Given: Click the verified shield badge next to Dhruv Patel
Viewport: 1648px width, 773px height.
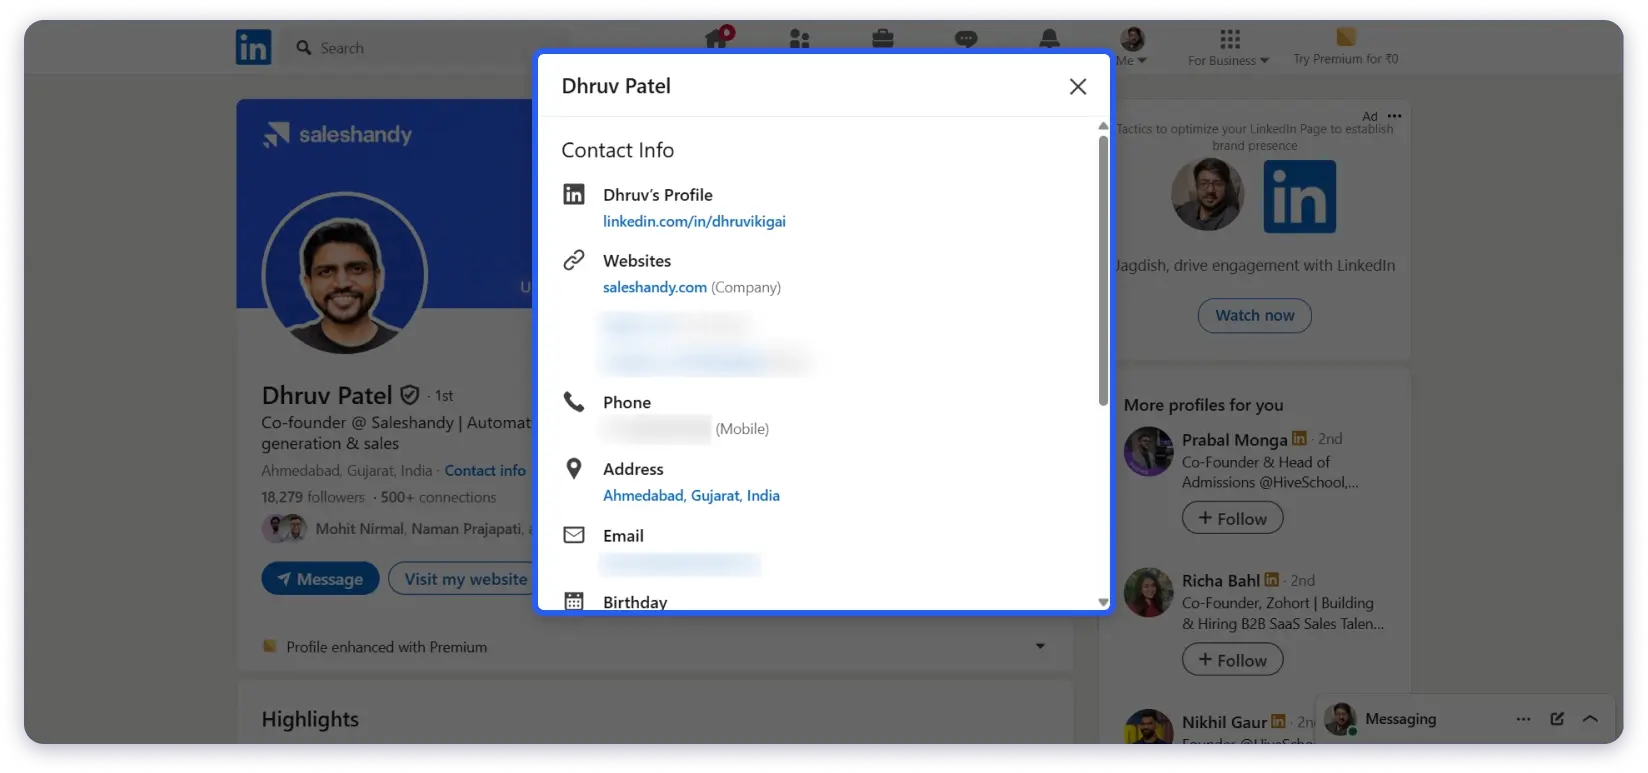Looking at the screenshot, I should (x=410, y=395).
